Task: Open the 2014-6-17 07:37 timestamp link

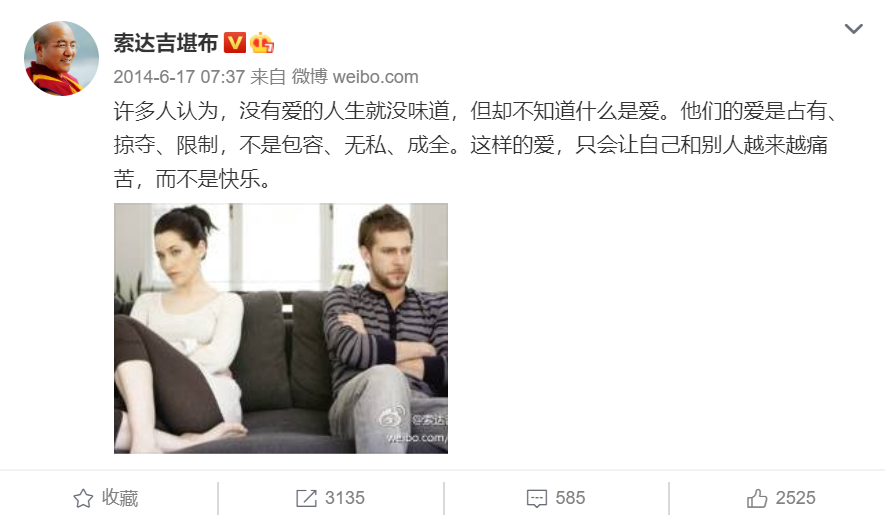Action: 179,77
